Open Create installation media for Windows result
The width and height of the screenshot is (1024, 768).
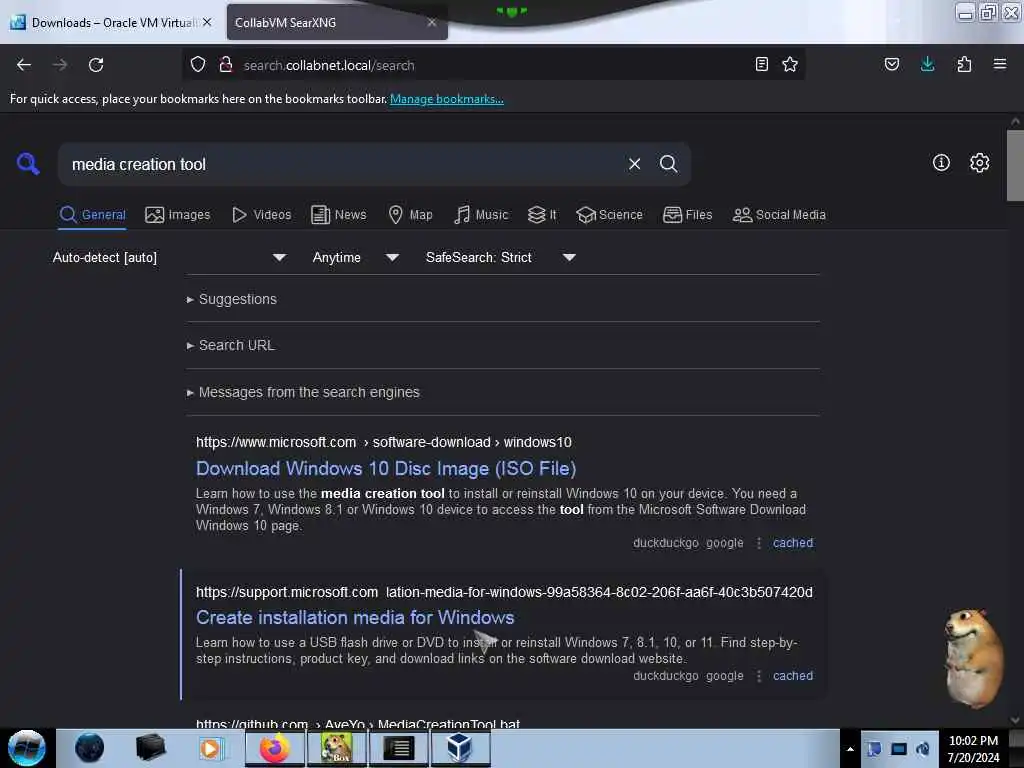pos(355,618)
